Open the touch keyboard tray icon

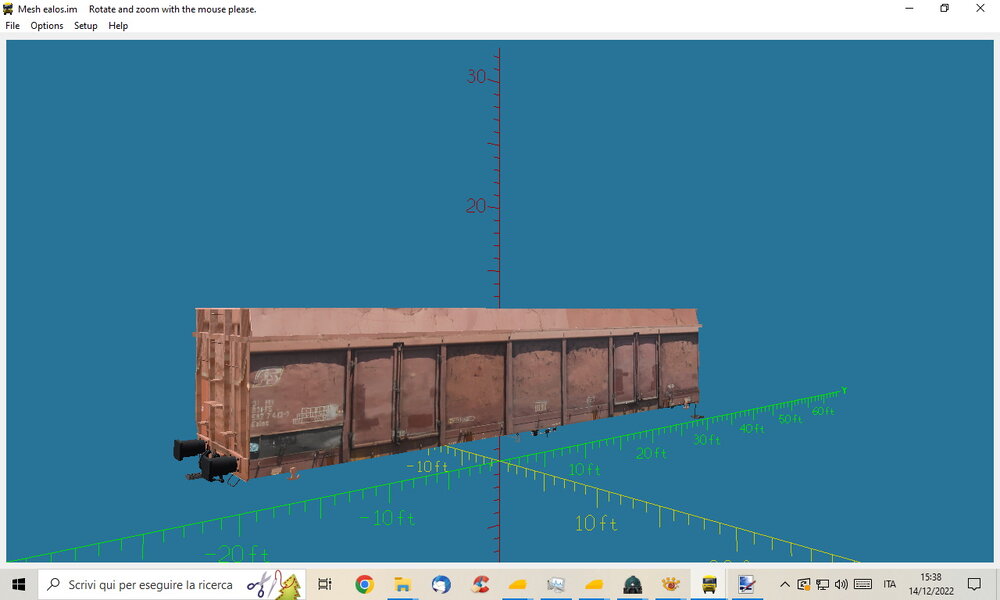point(863,584)
